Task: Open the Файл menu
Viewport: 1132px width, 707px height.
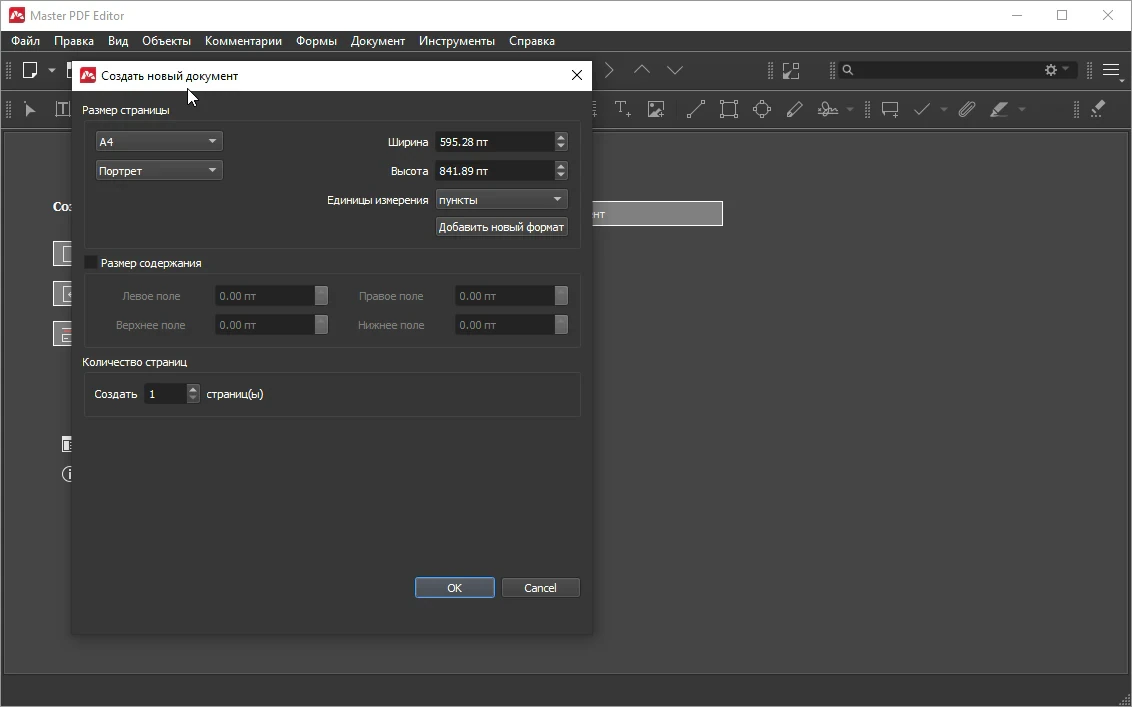Action: click(x=25, y=41)
